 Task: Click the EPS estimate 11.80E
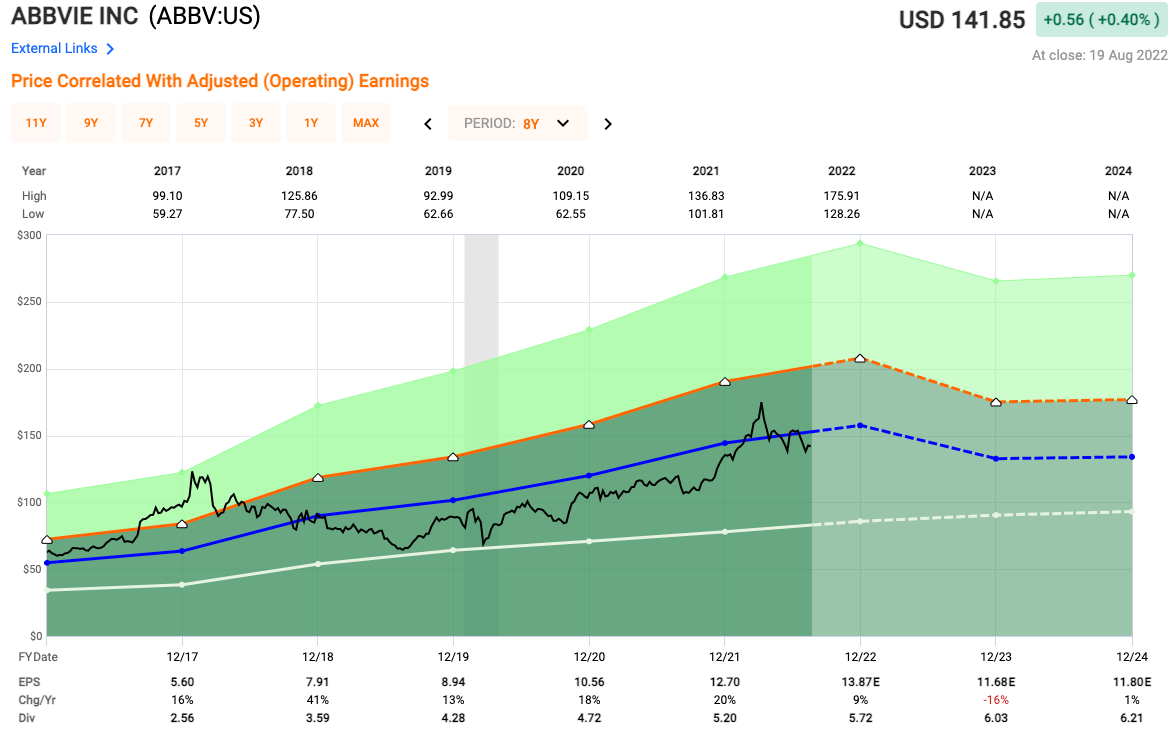coord(1132,681)
